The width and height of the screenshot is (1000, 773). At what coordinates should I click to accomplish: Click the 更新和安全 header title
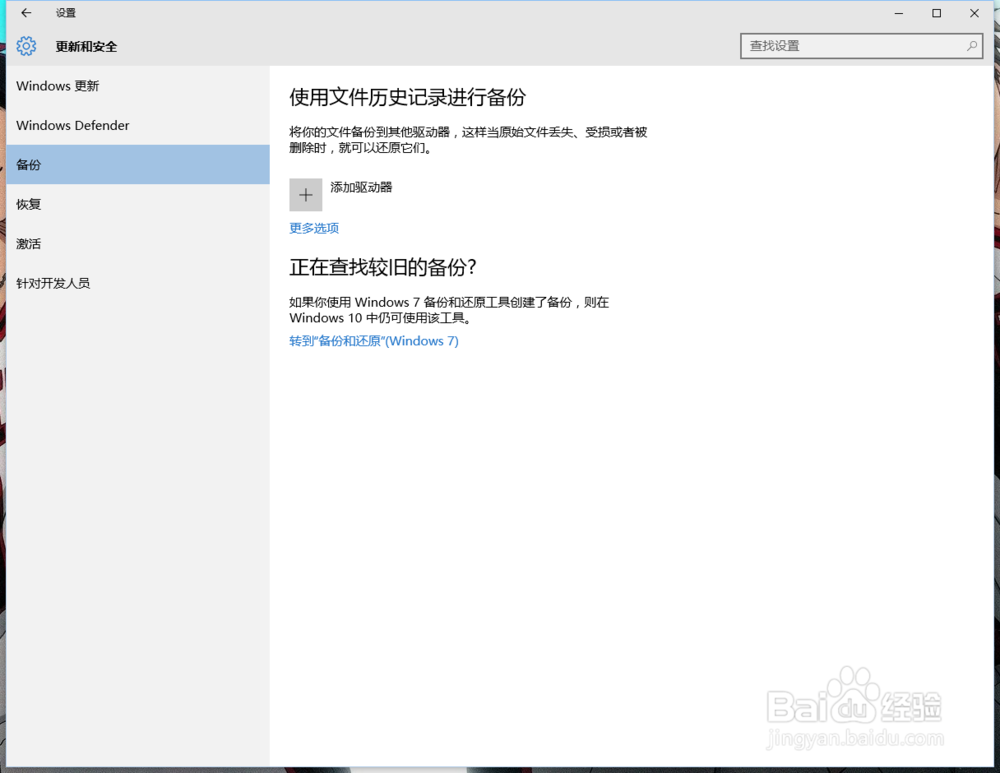[x=86, y=47]
